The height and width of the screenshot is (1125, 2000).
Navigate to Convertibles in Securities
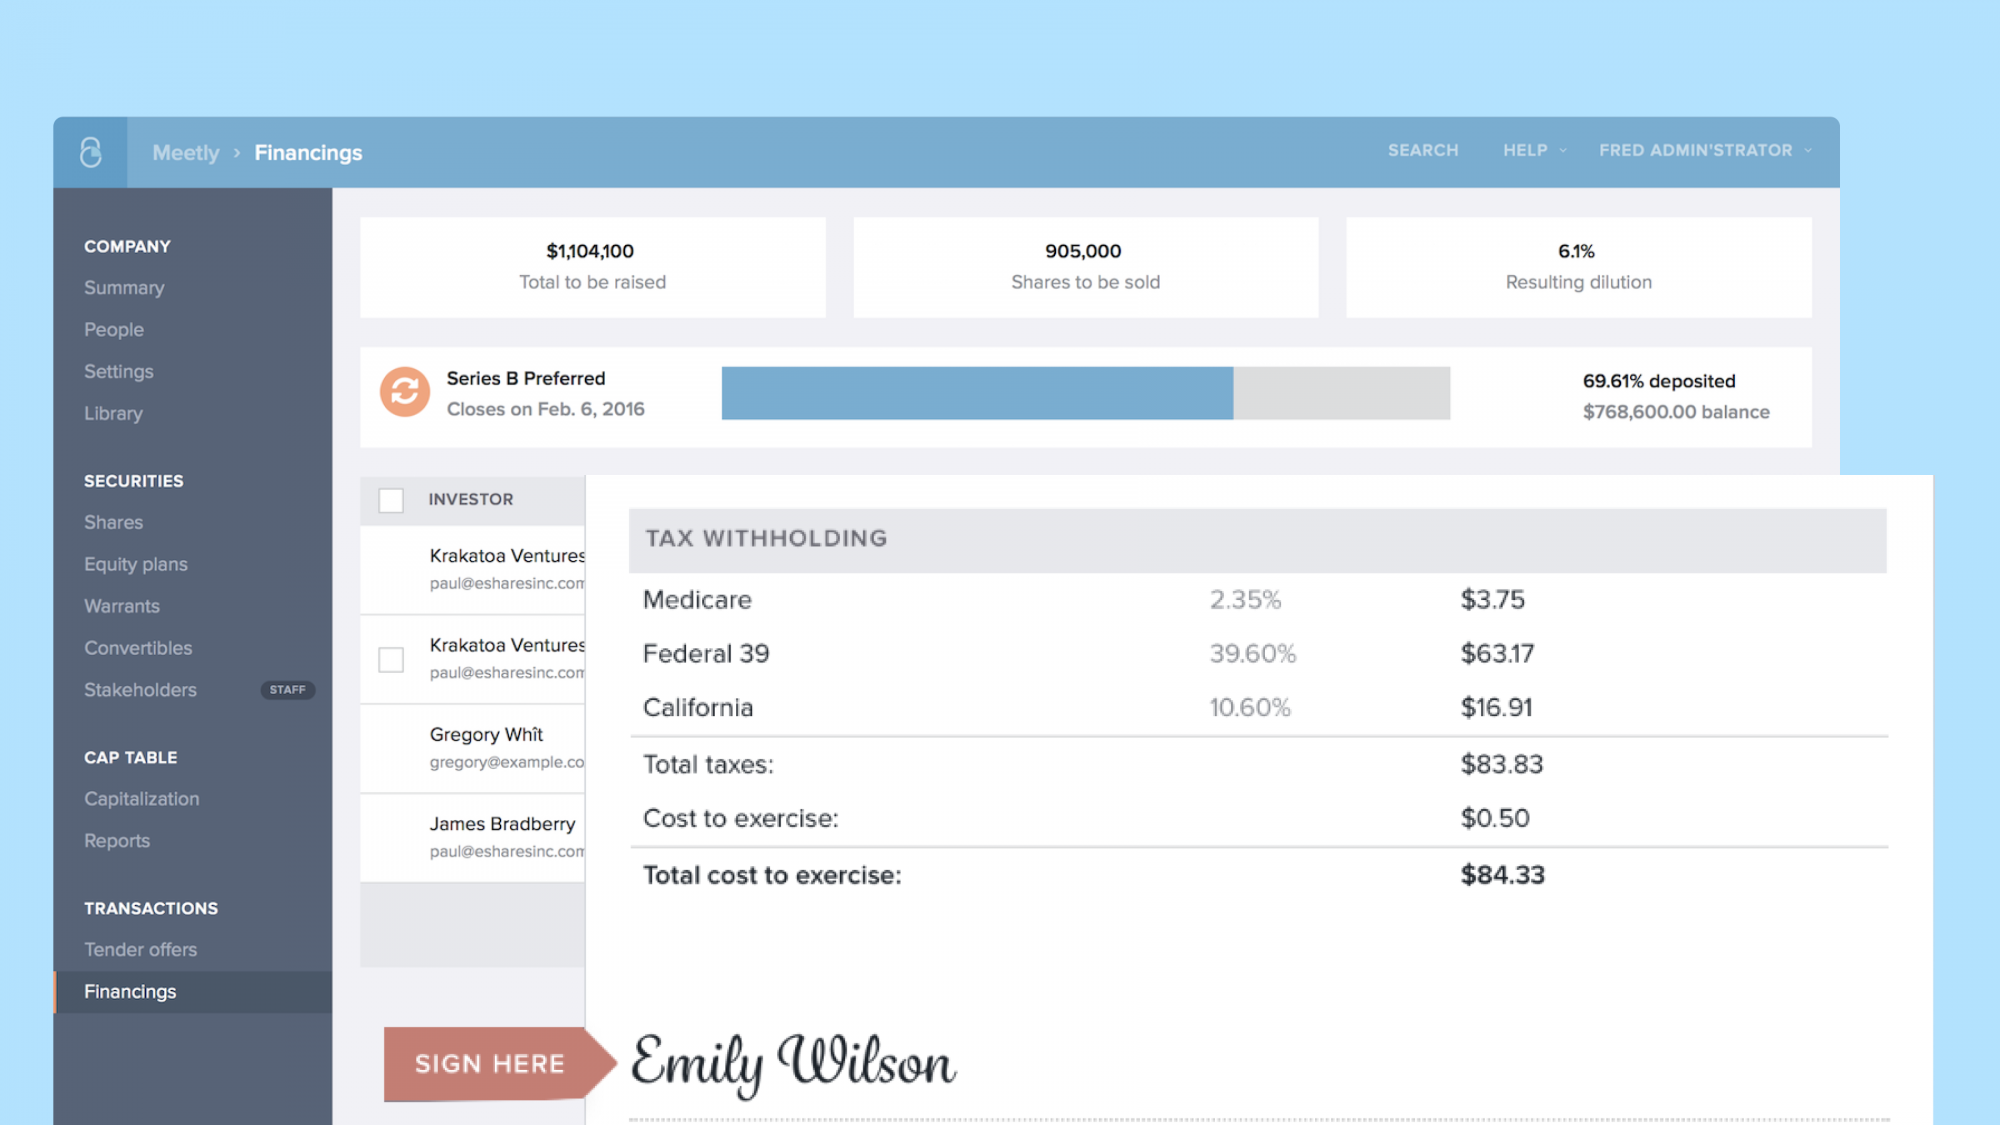tap(138, 648)
